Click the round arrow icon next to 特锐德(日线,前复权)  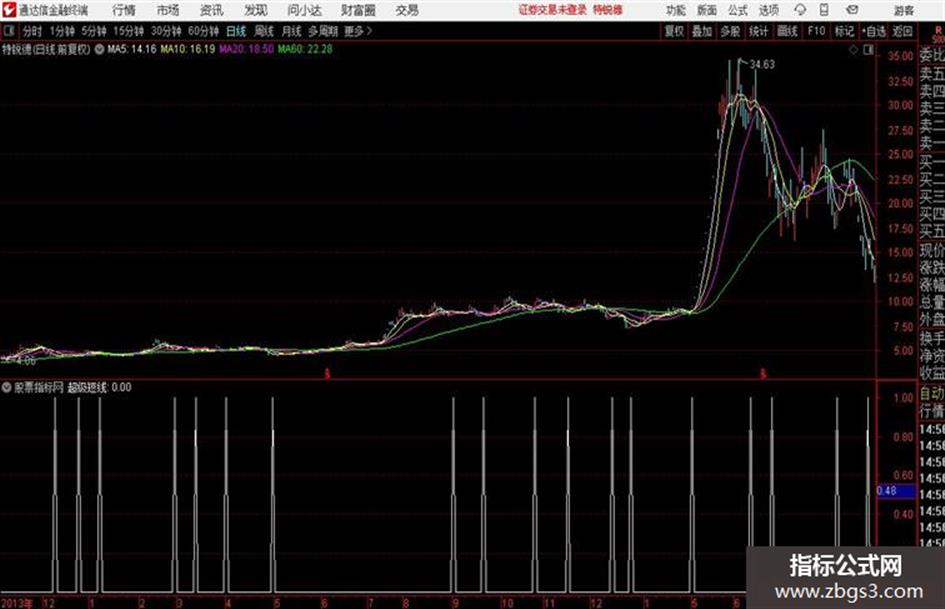(x=99, y=49)
